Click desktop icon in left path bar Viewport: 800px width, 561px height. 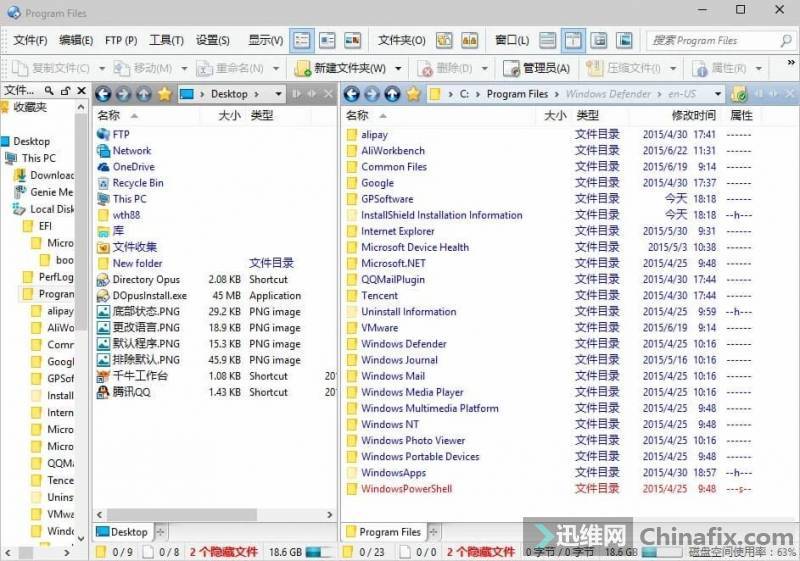tap(187, 94)
